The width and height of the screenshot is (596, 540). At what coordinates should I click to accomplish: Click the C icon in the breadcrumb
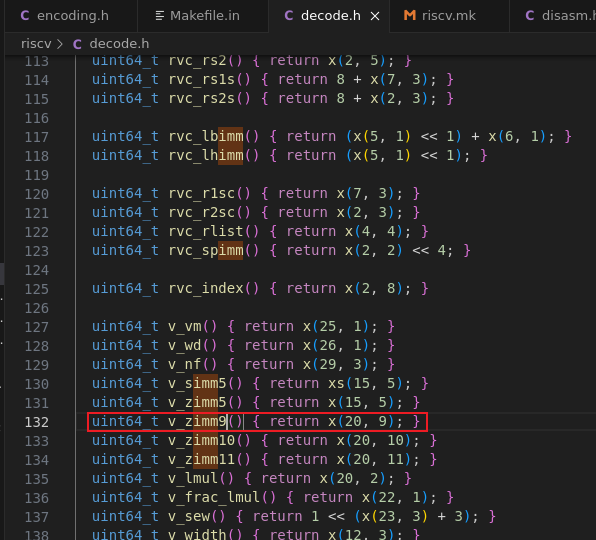click(x=77, y=44)
